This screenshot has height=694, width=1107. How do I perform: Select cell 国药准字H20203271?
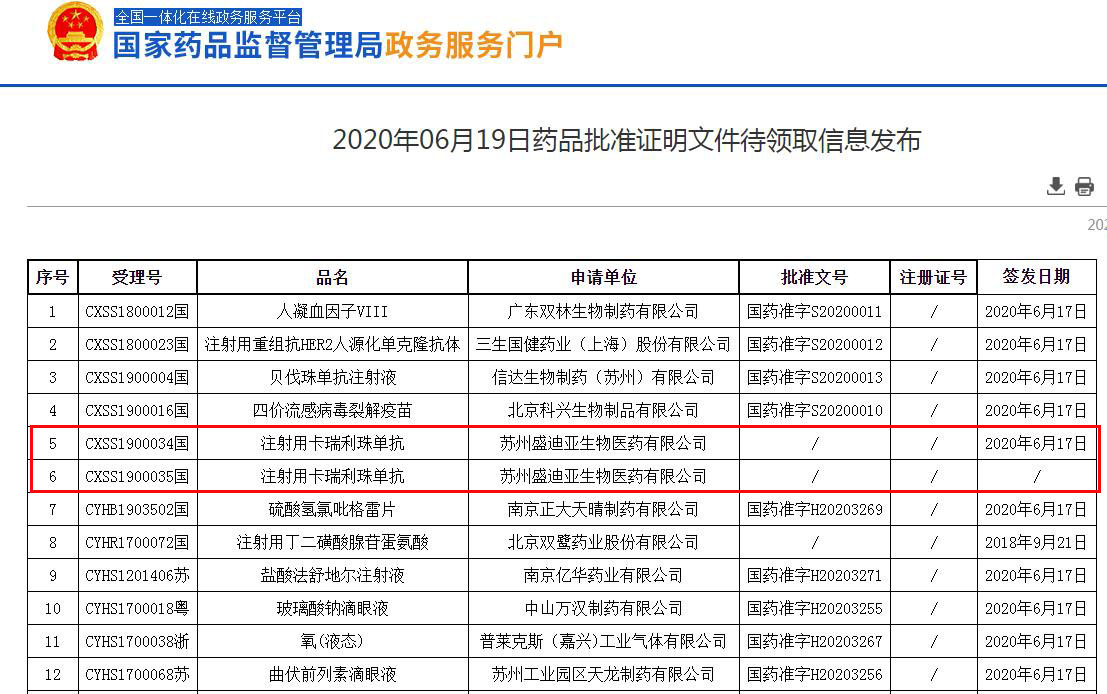click(x=815, y=575)
